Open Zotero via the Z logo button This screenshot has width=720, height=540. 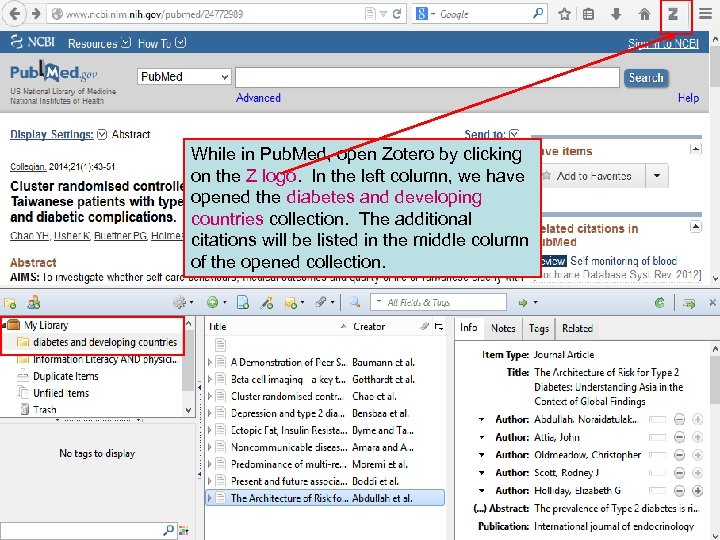(x=673, y=14)
